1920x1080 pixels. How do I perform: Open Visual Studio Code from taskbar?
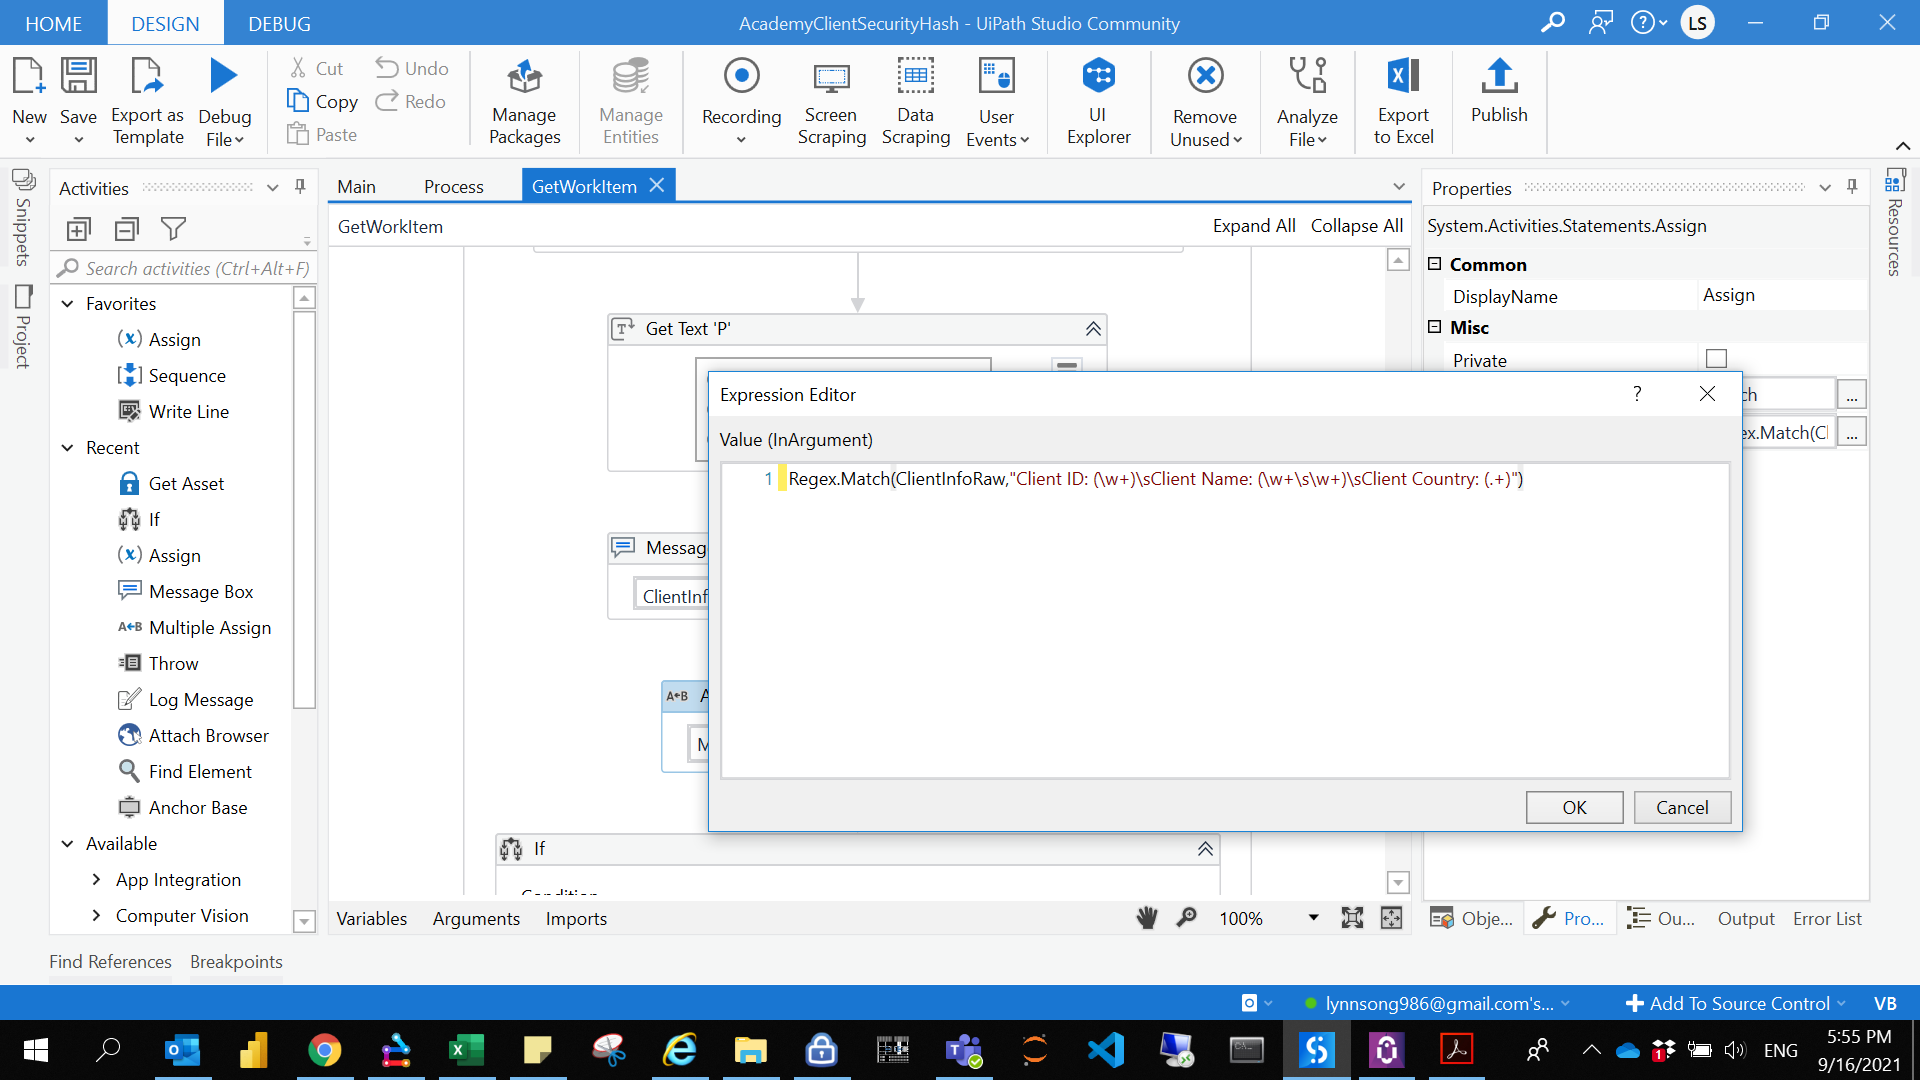pyautogui.click(x=1105, y=1050)
